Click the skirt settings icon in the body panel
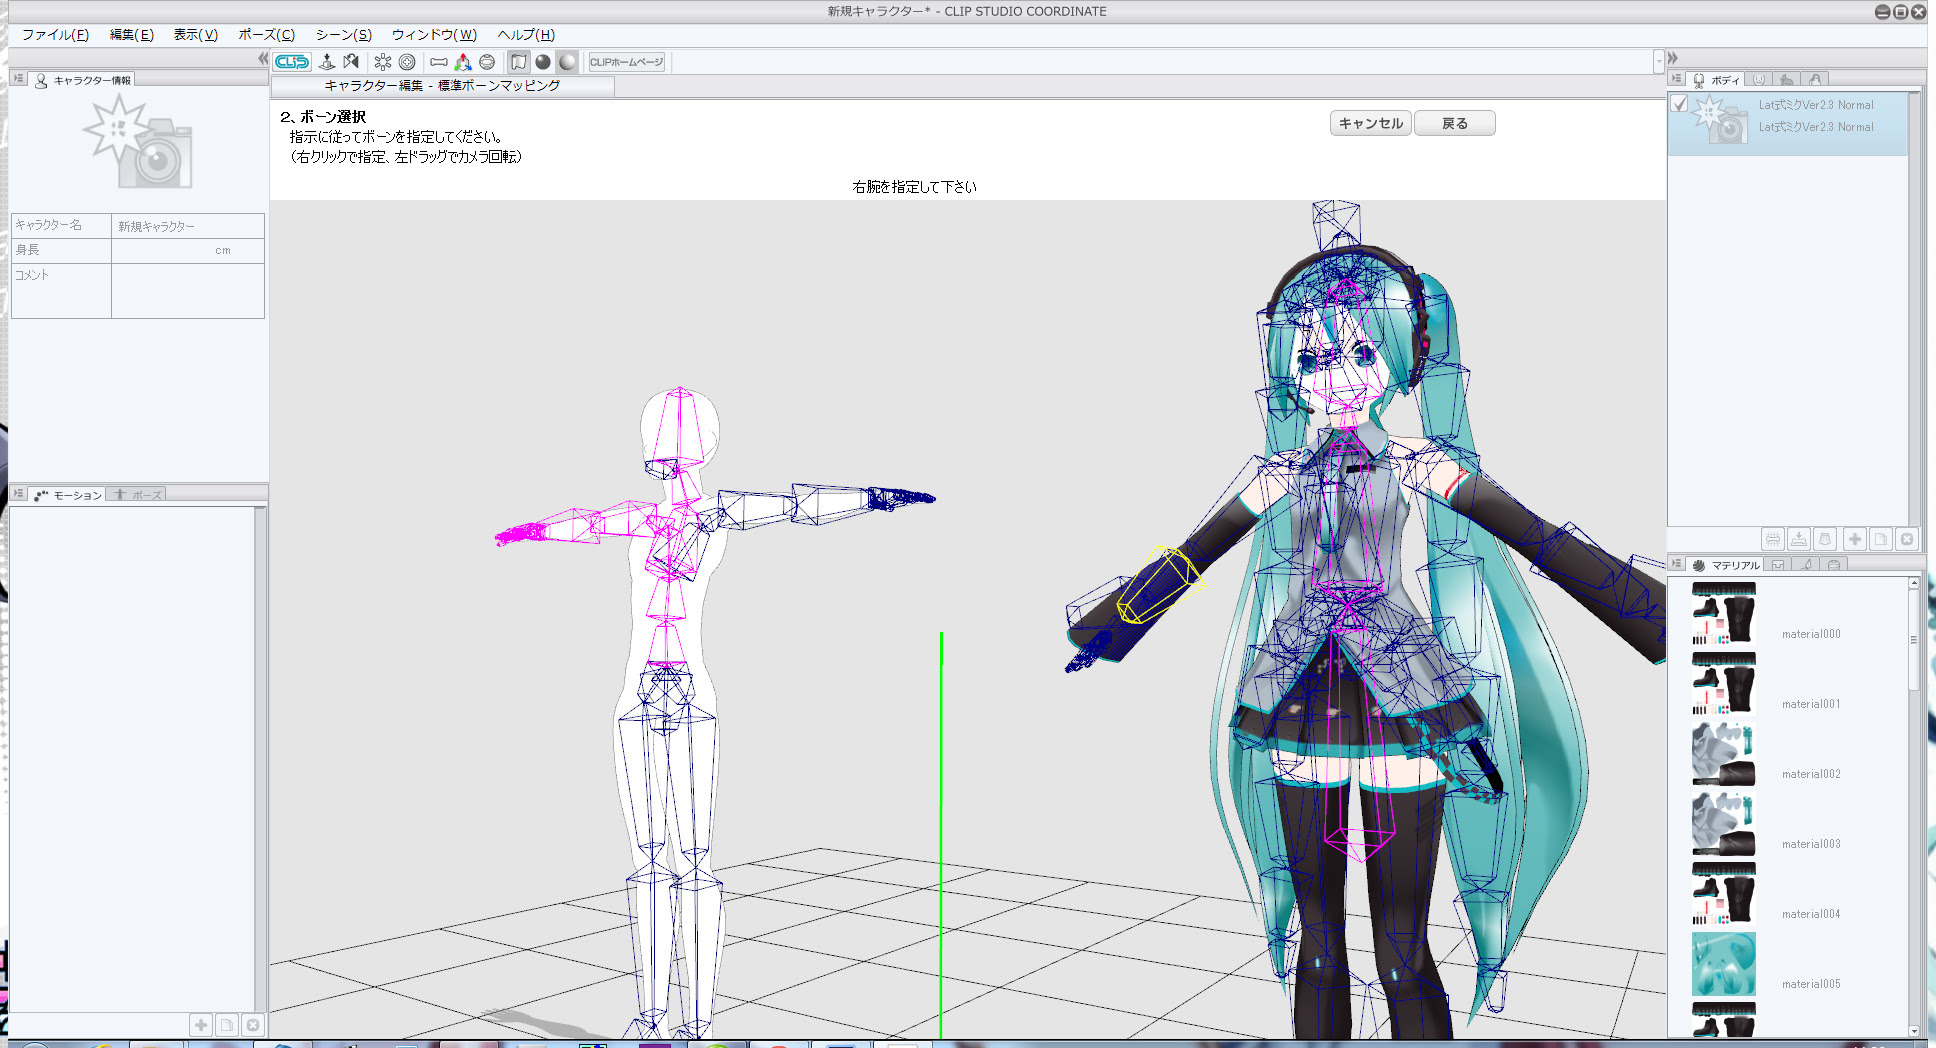 pyautogui.click(x=1826, y=539)
